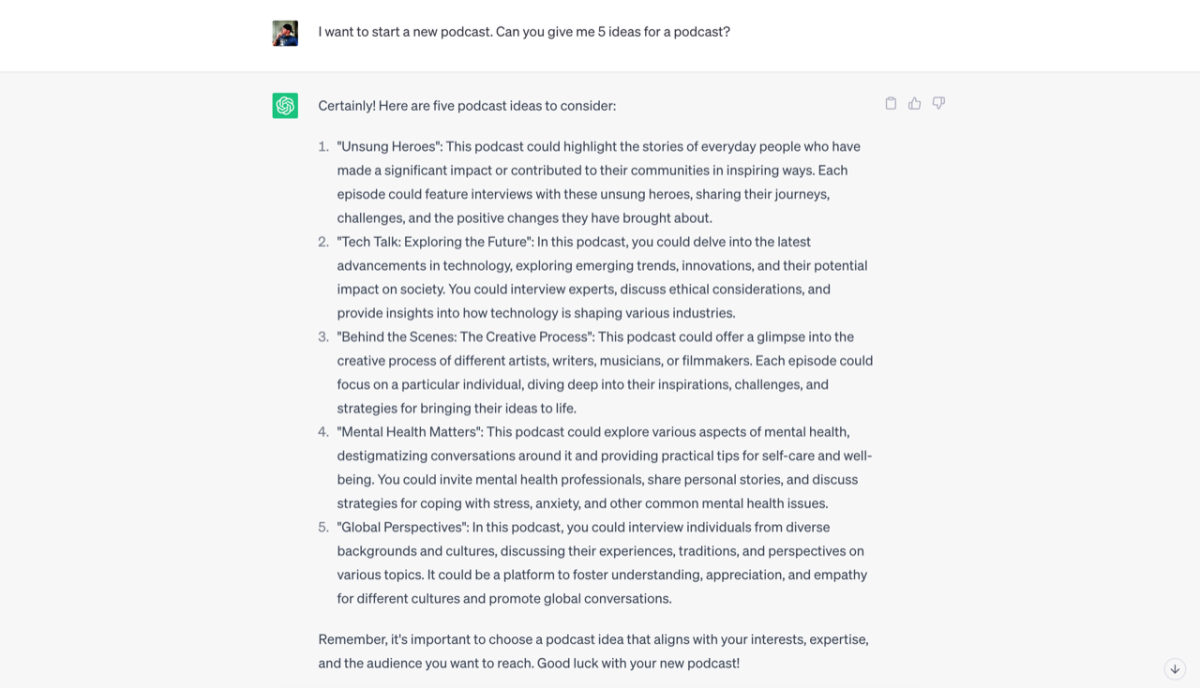Give the response a thumbs down

coord(938,103)
